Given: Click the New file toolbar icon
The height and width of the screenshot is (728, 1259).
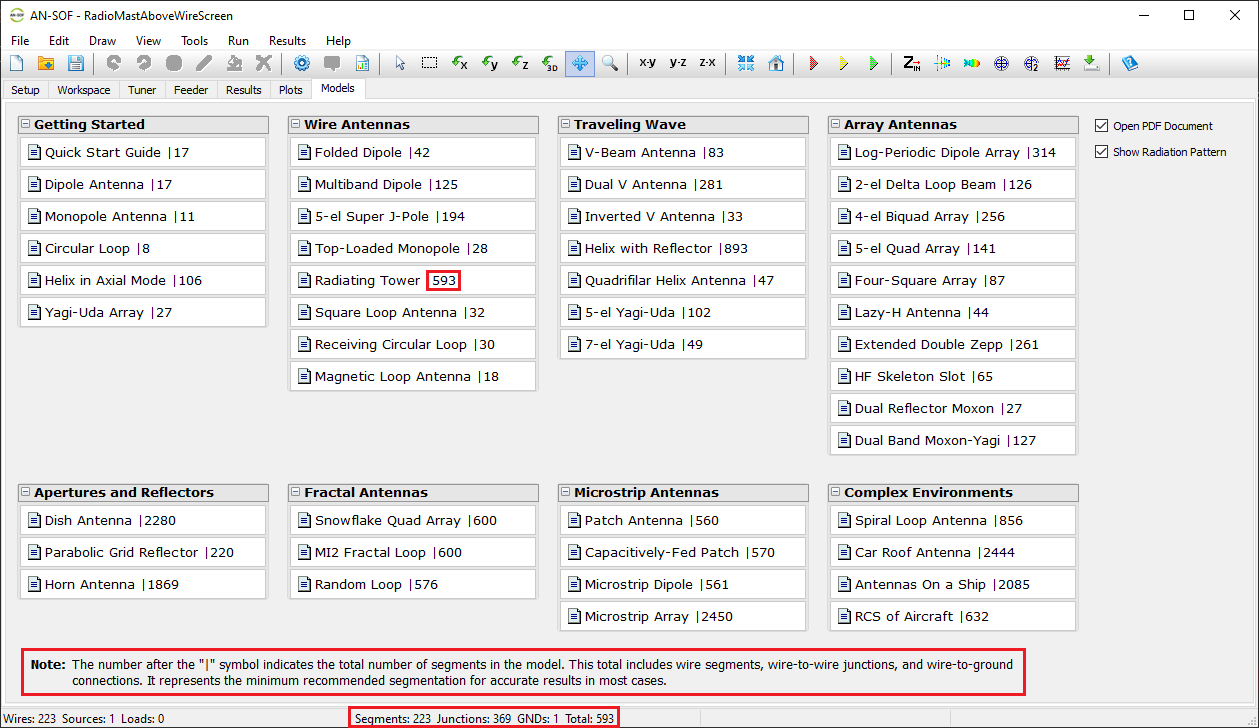Looking at the screenshot, I should pyautogui.click(x=17, y=63).
